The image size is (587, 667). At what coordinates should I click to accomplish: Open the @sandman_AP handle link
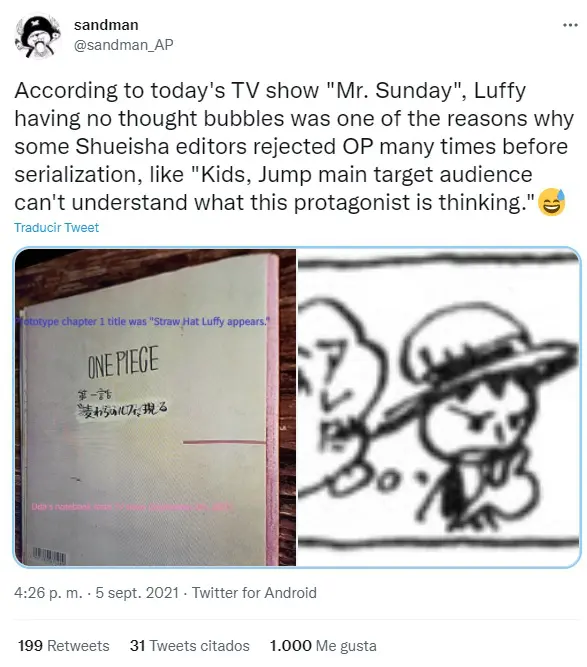(123, 45)
